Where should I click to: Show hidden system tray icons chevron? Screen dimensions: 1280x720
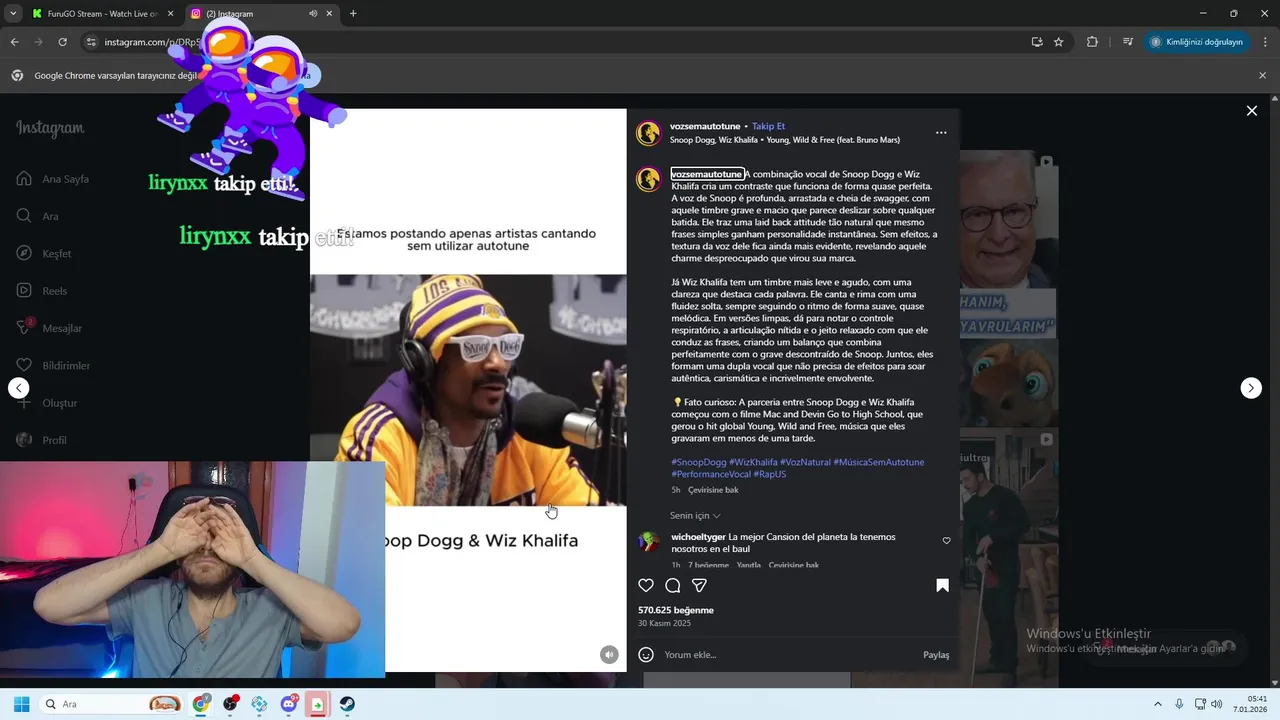click(x=1158, y=704)
